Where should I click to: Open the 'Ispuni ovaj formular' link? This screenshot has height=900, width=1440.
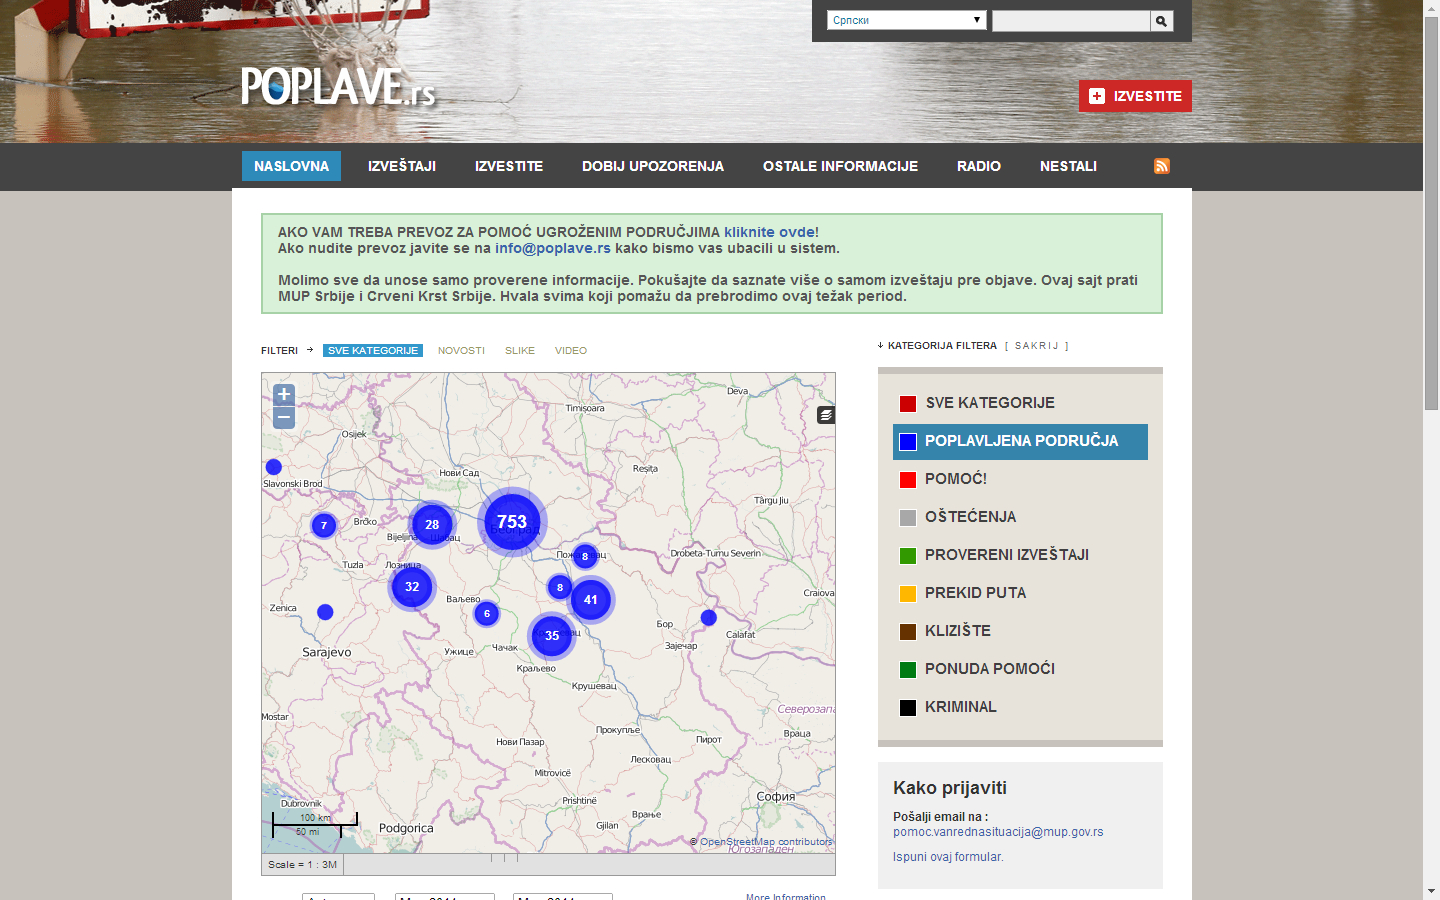pos(948,857)
